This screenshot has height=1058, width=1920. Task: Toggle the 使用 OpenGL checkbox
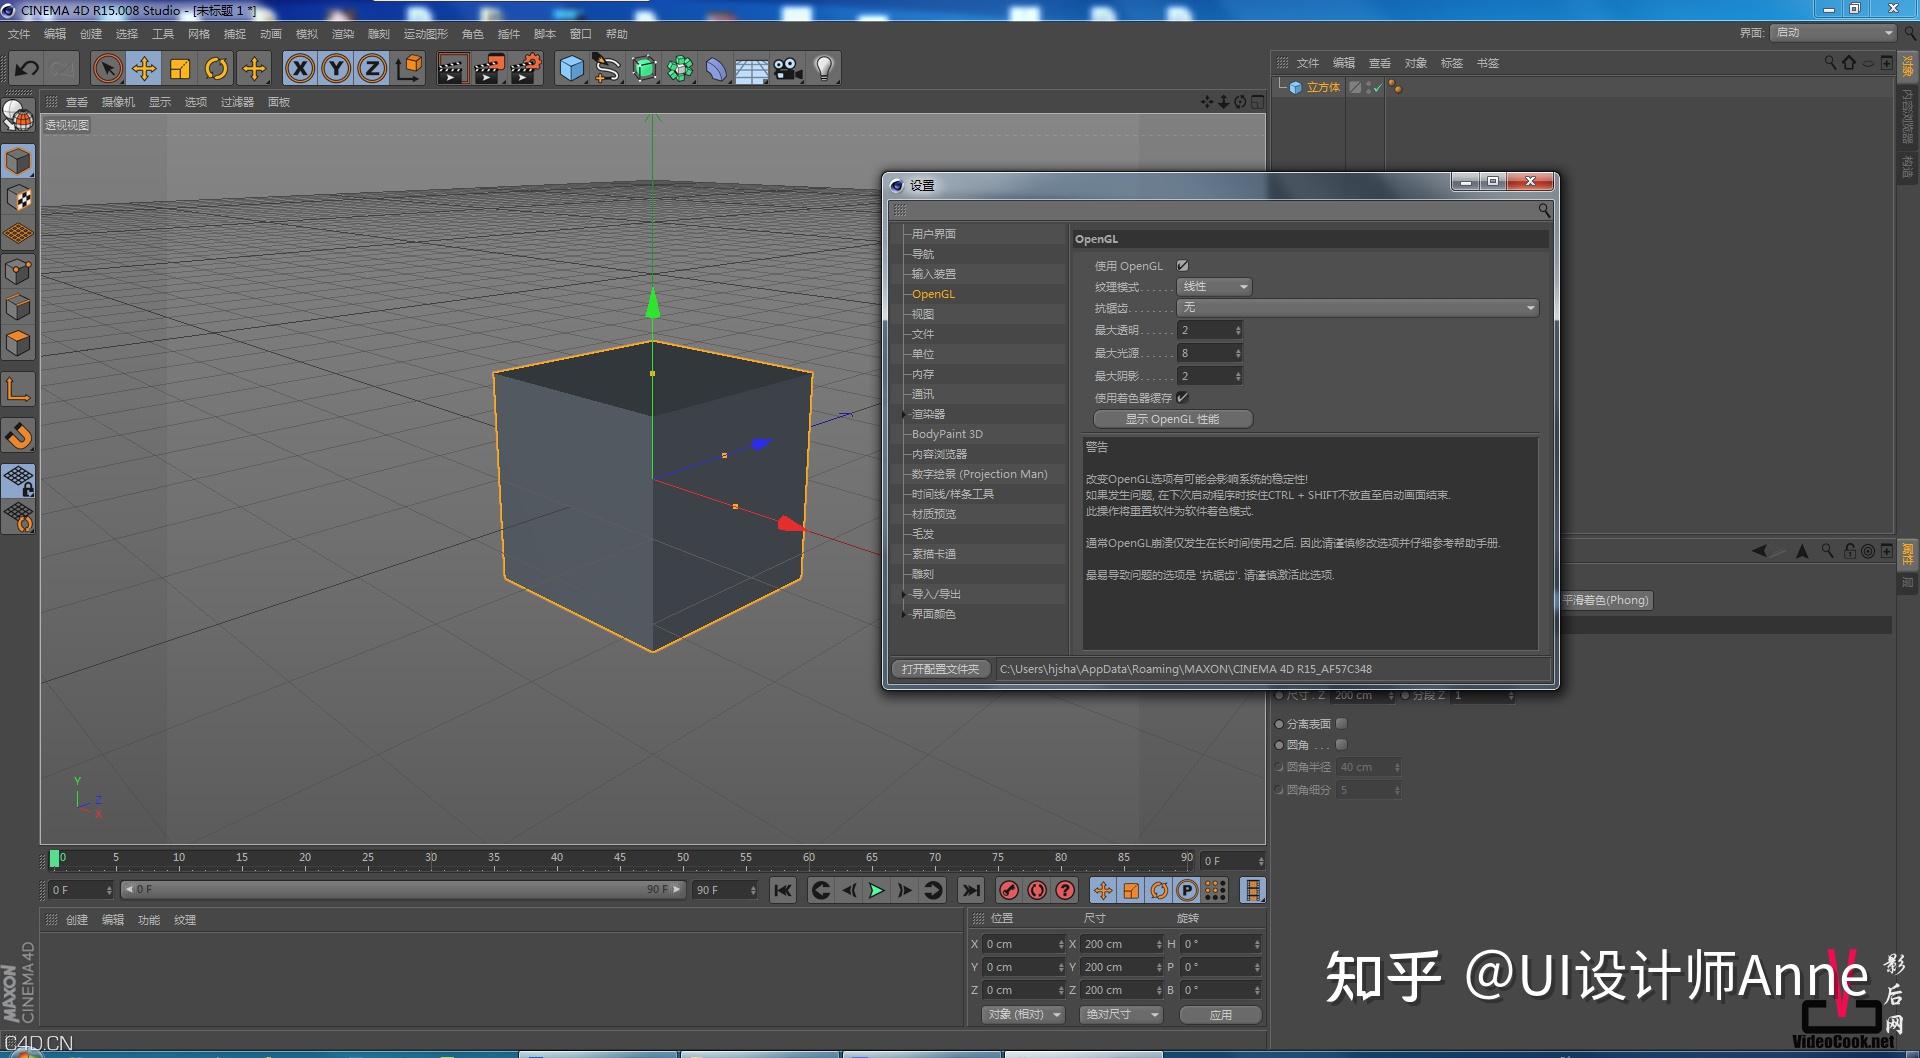pos(1183,266)
